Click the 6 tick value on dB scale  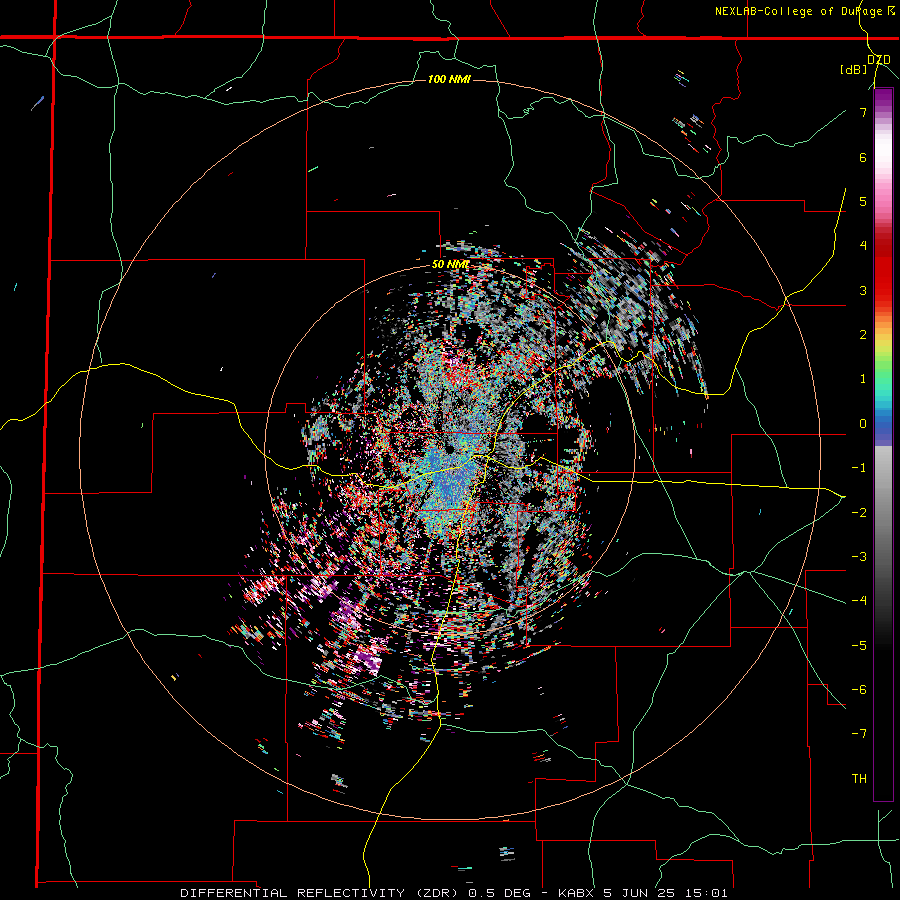coord(863,157)
